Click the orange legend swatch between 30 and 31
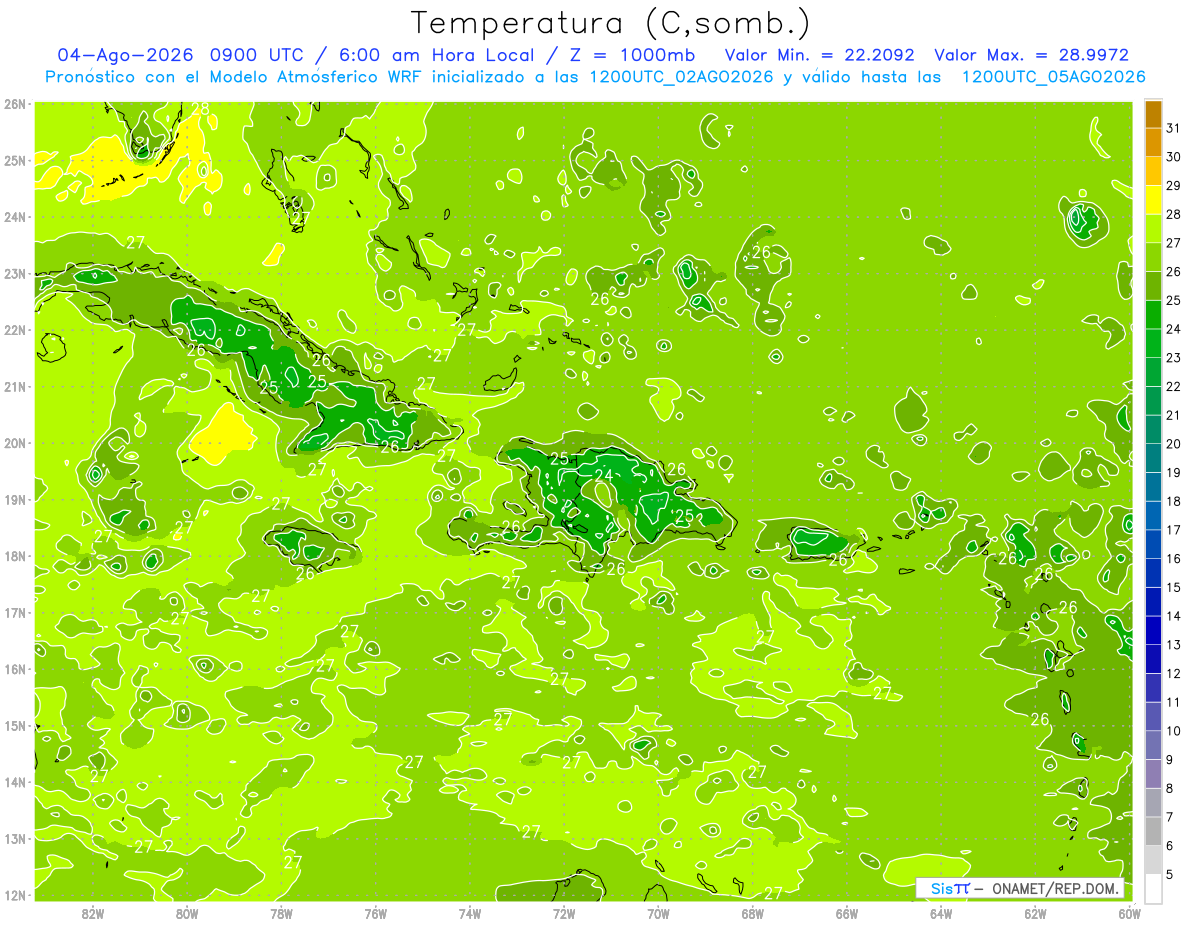The image size is (1200, 927). click(x=1153, y=143)
